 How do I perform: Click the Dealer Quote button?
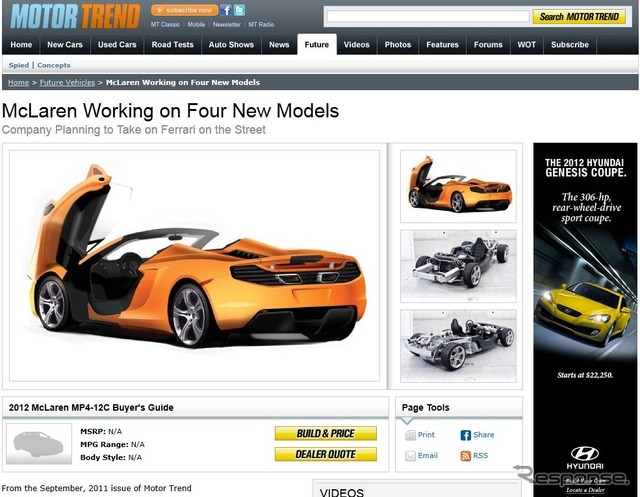(x=325, y=454)
